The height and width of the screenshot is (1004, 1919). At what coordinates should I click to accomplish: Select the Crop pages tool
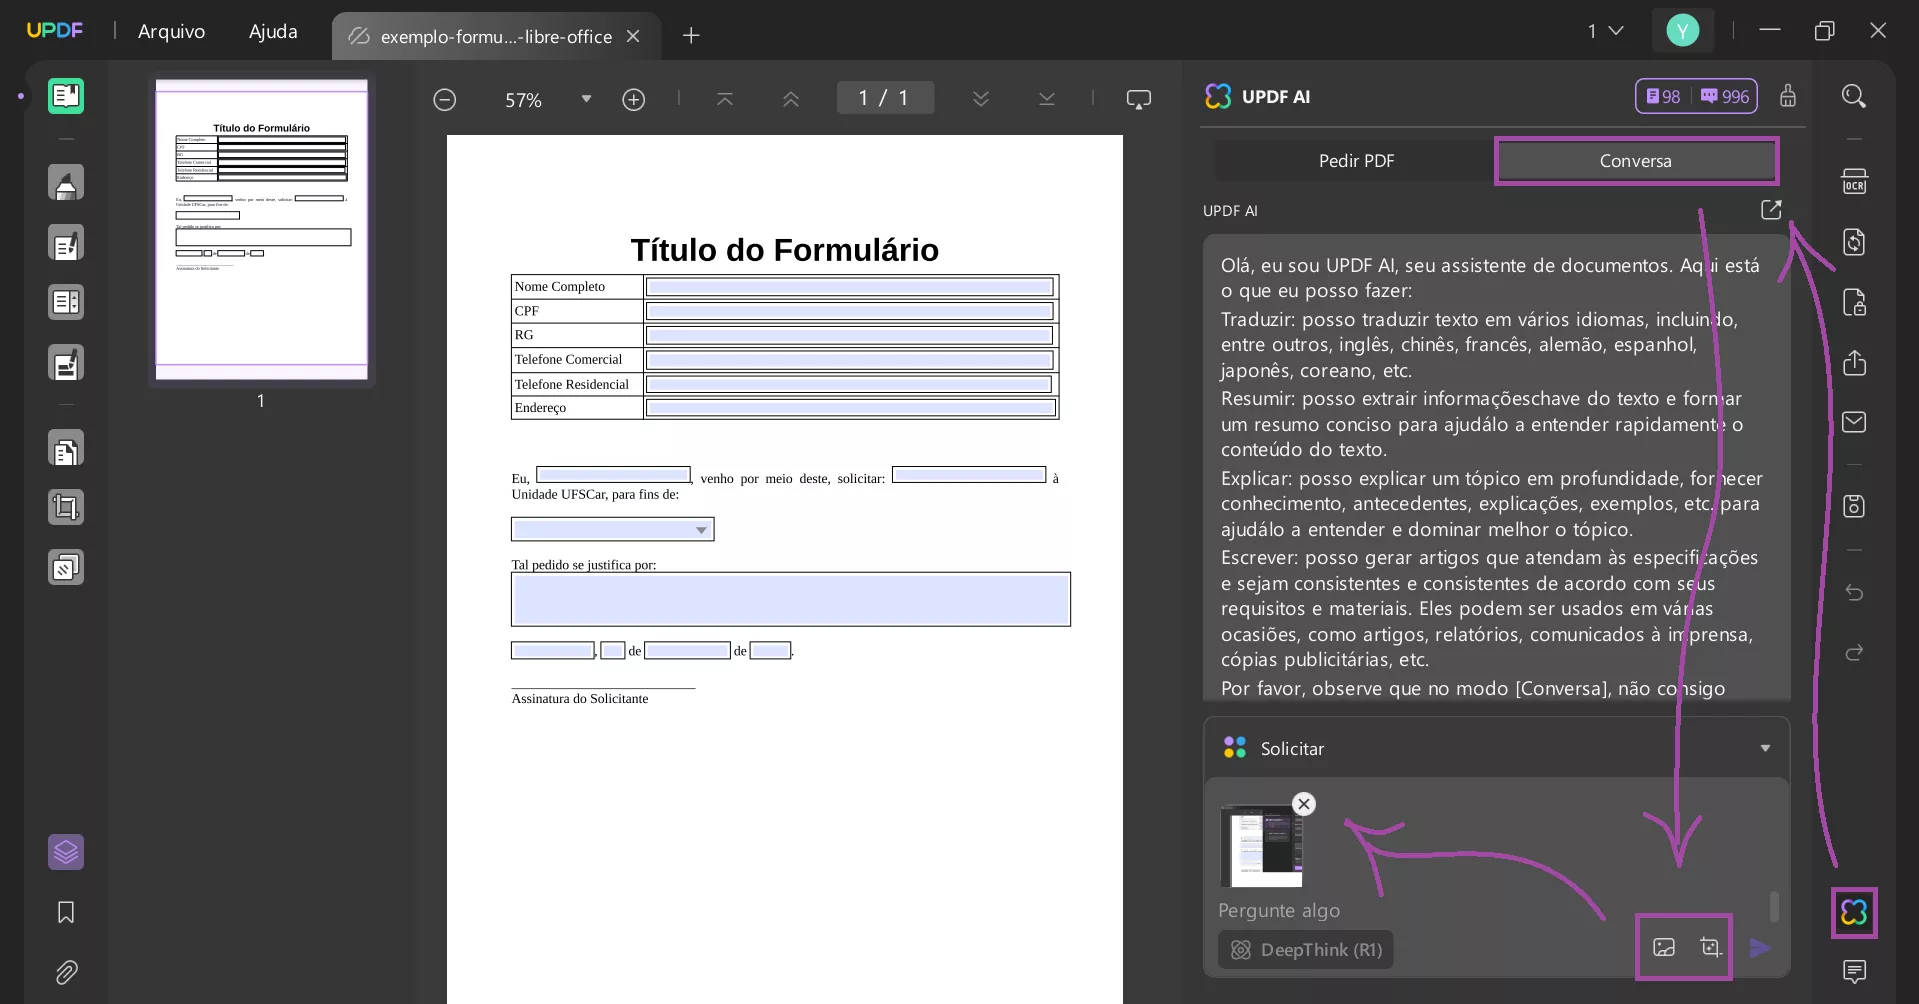tap(66, 507)
